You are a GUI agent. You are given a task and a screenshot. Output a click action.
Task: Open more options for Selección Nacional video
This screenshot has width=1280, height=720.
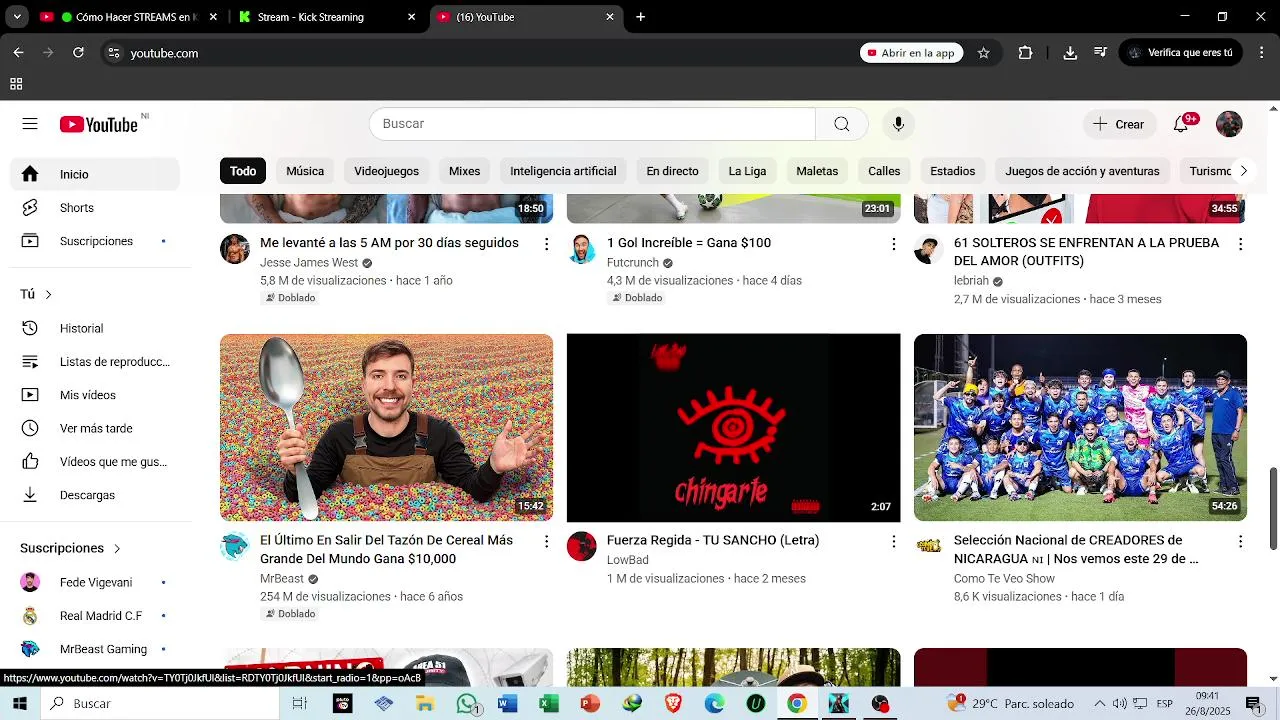(1240, 541)
